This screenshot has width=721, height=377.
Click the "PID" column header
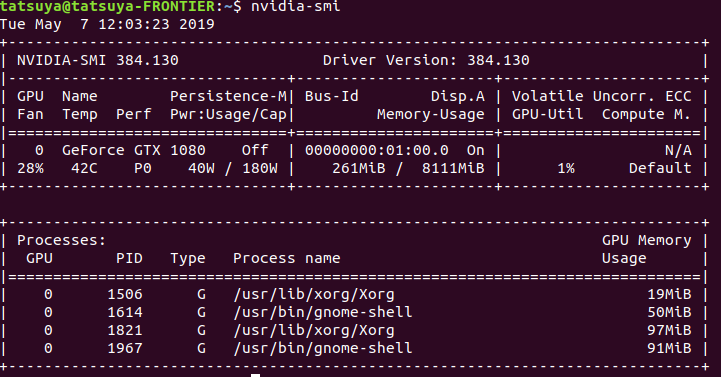tap(129, 258)
